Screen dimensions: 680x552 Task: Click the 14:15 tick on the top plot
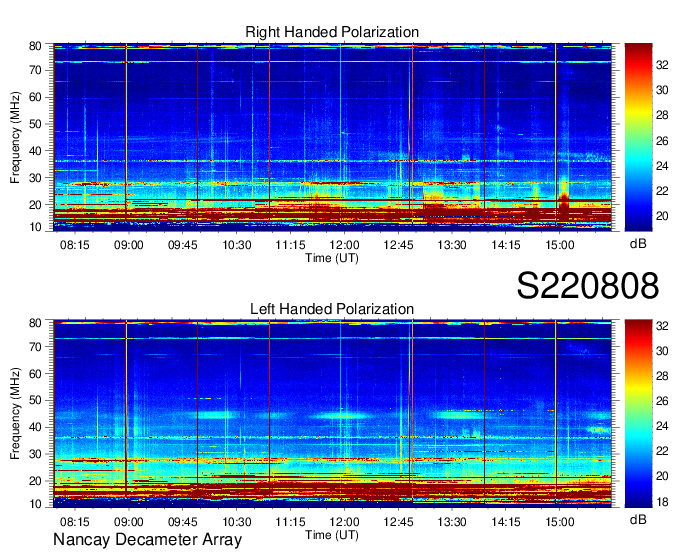pos(506,245)
